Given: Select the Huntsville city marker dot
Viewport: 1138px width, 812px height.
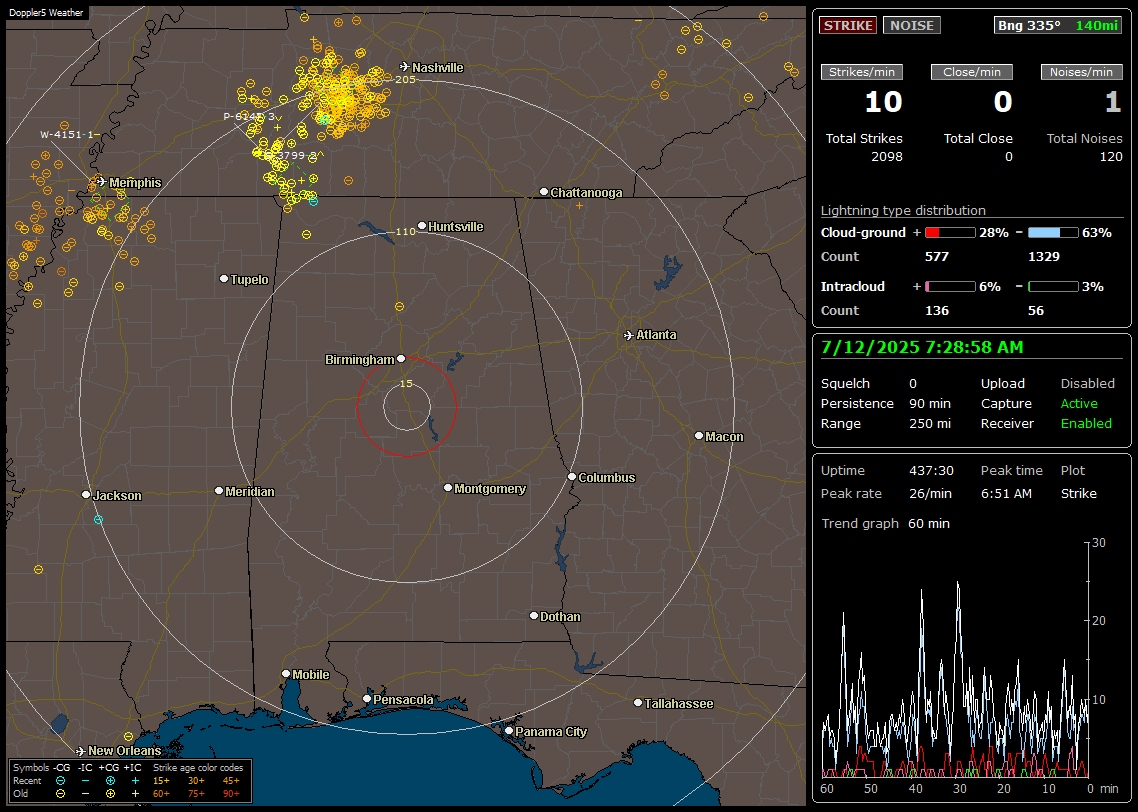Looking at the screenshot, I should pyautogui.click(x=422, y=226).
